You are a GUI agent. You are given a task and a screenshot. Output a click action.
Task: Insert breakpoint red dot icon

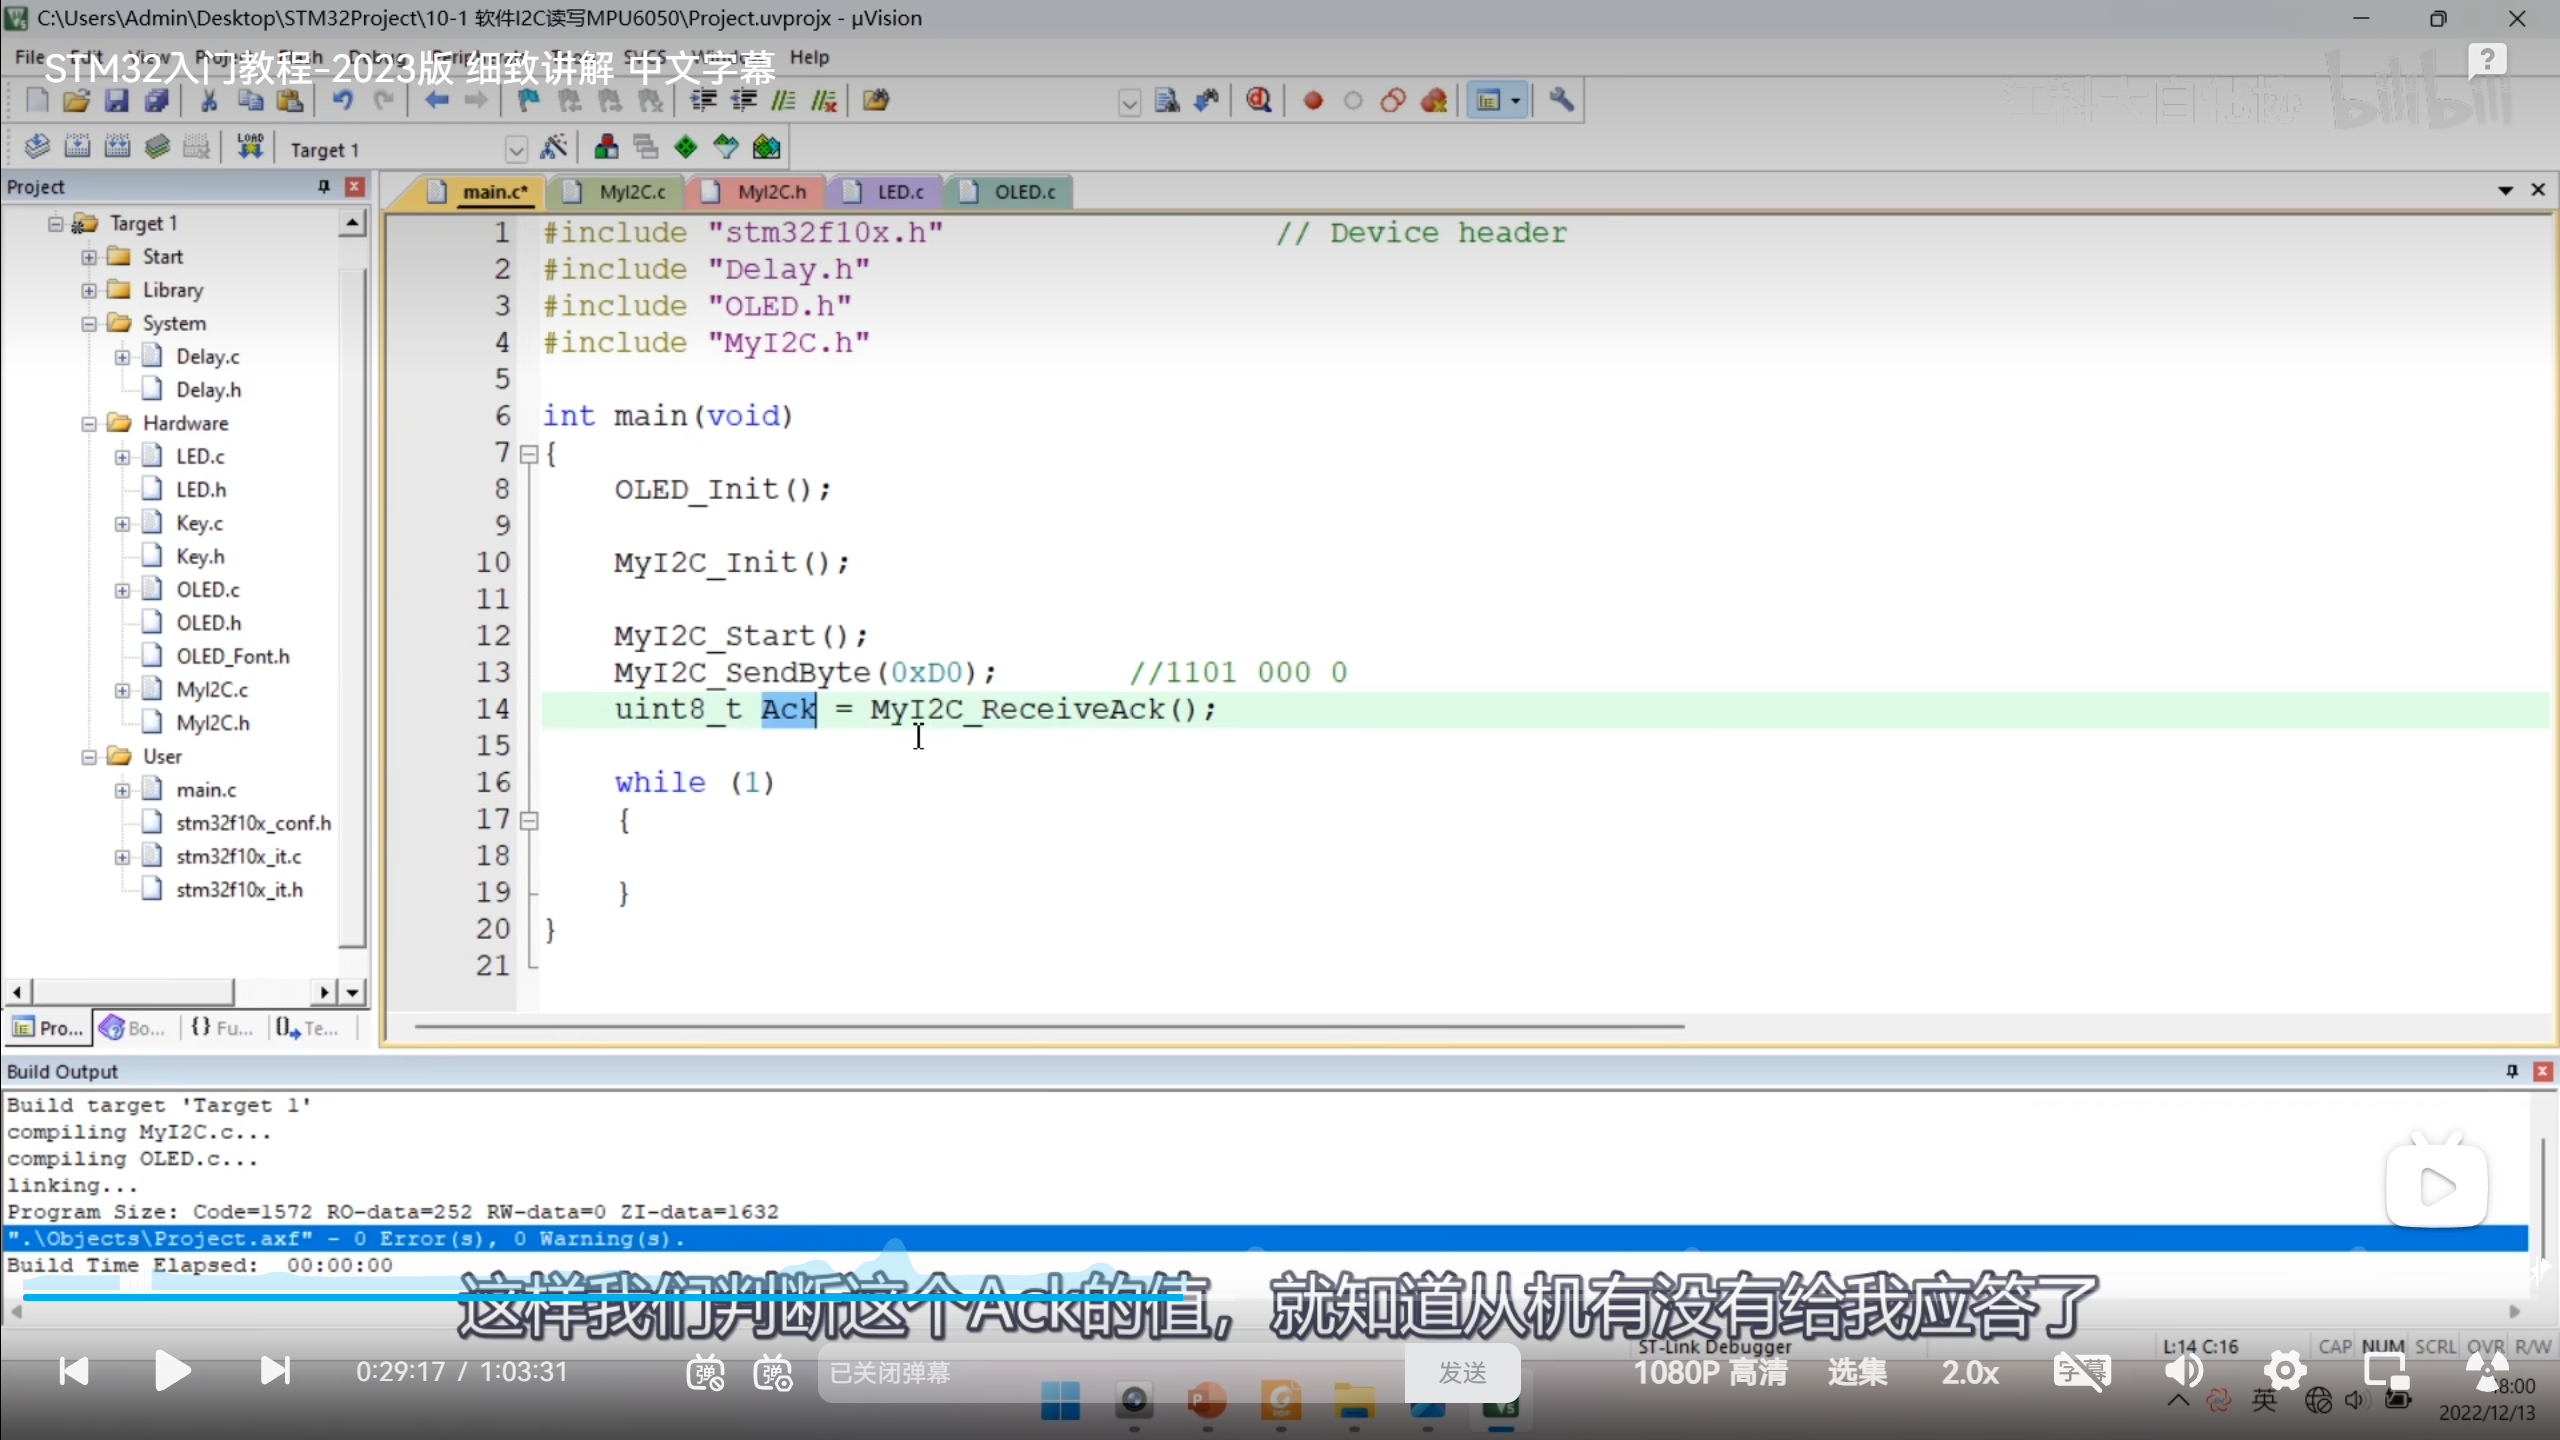[1313, 101]
